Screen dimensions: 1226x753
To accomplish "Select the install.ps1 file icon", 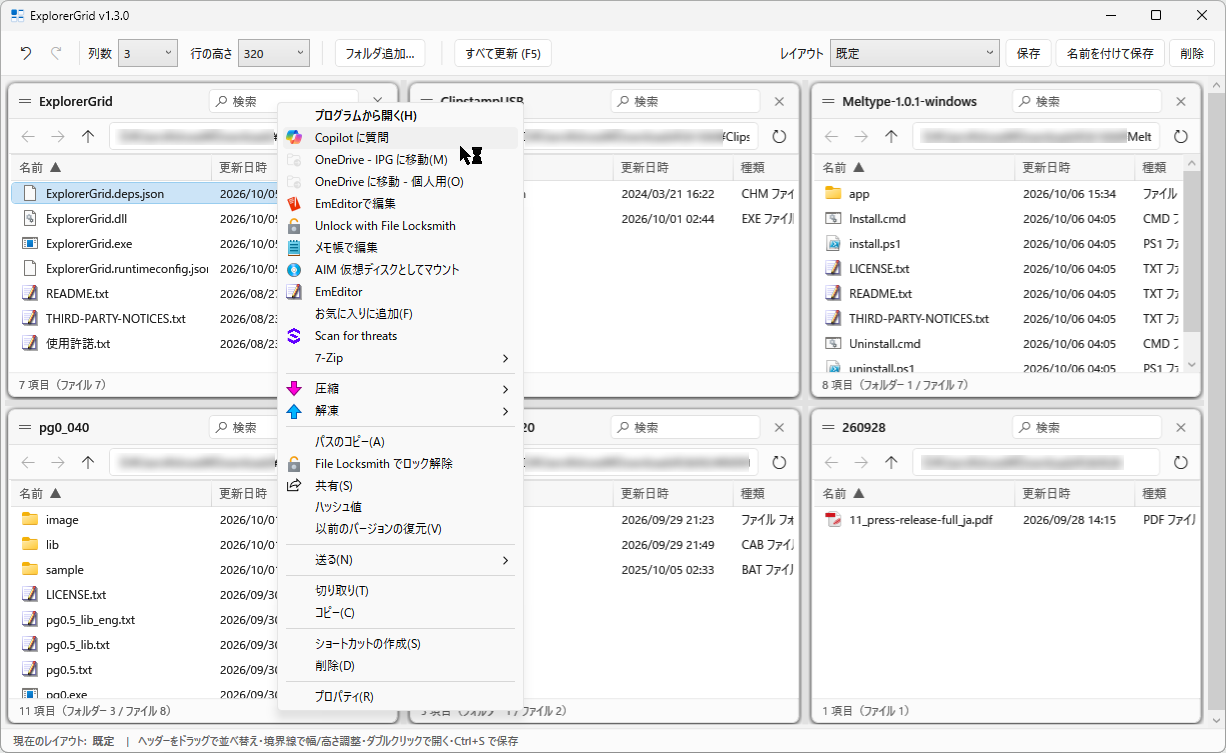I will [x=833, y=243].
